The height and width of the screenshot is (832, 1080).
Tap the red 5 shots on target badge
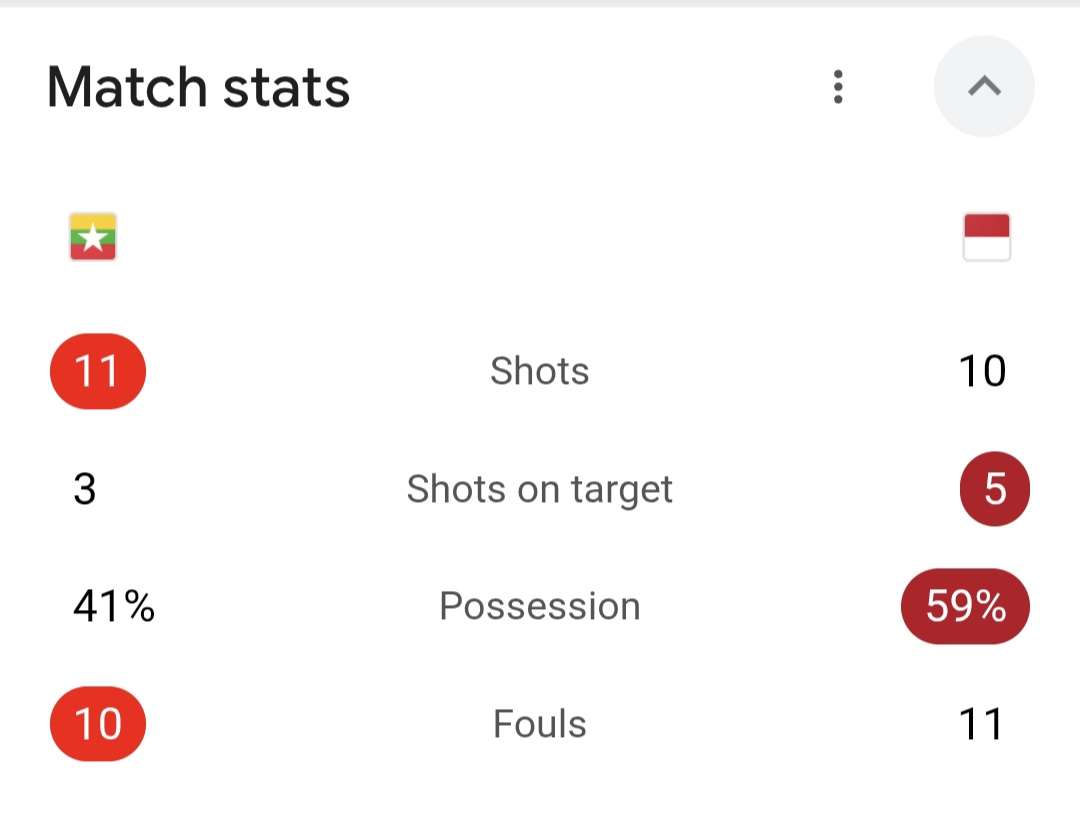[994, 489]
